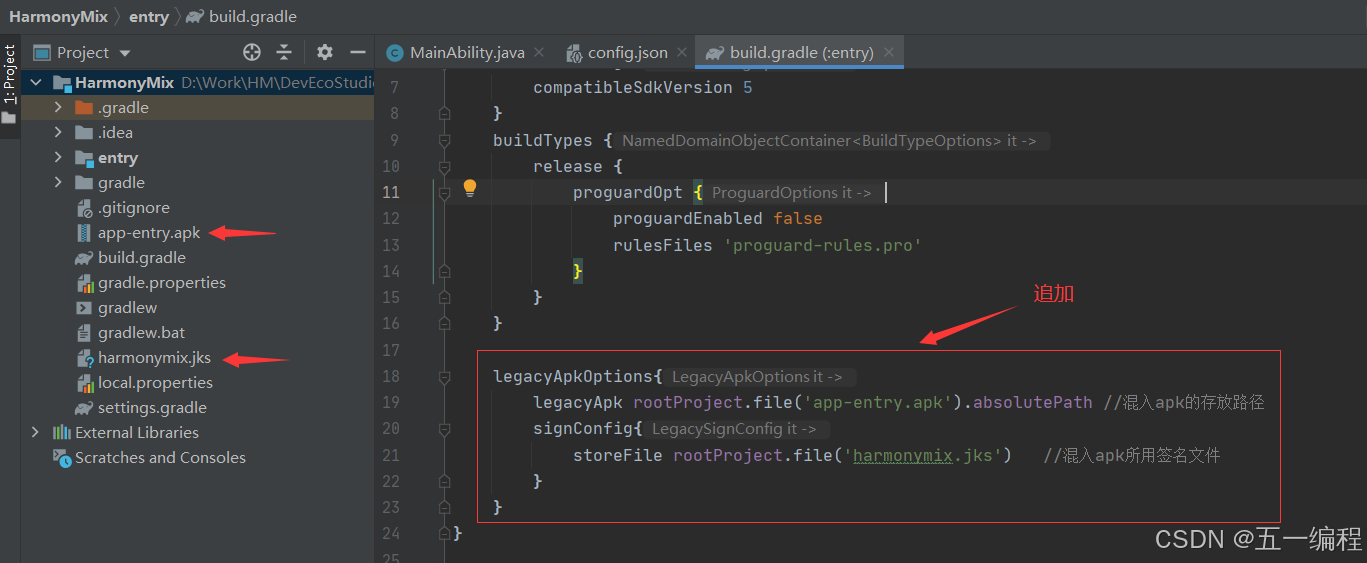Click the storeFile keyword on line 21

(617, 455)
